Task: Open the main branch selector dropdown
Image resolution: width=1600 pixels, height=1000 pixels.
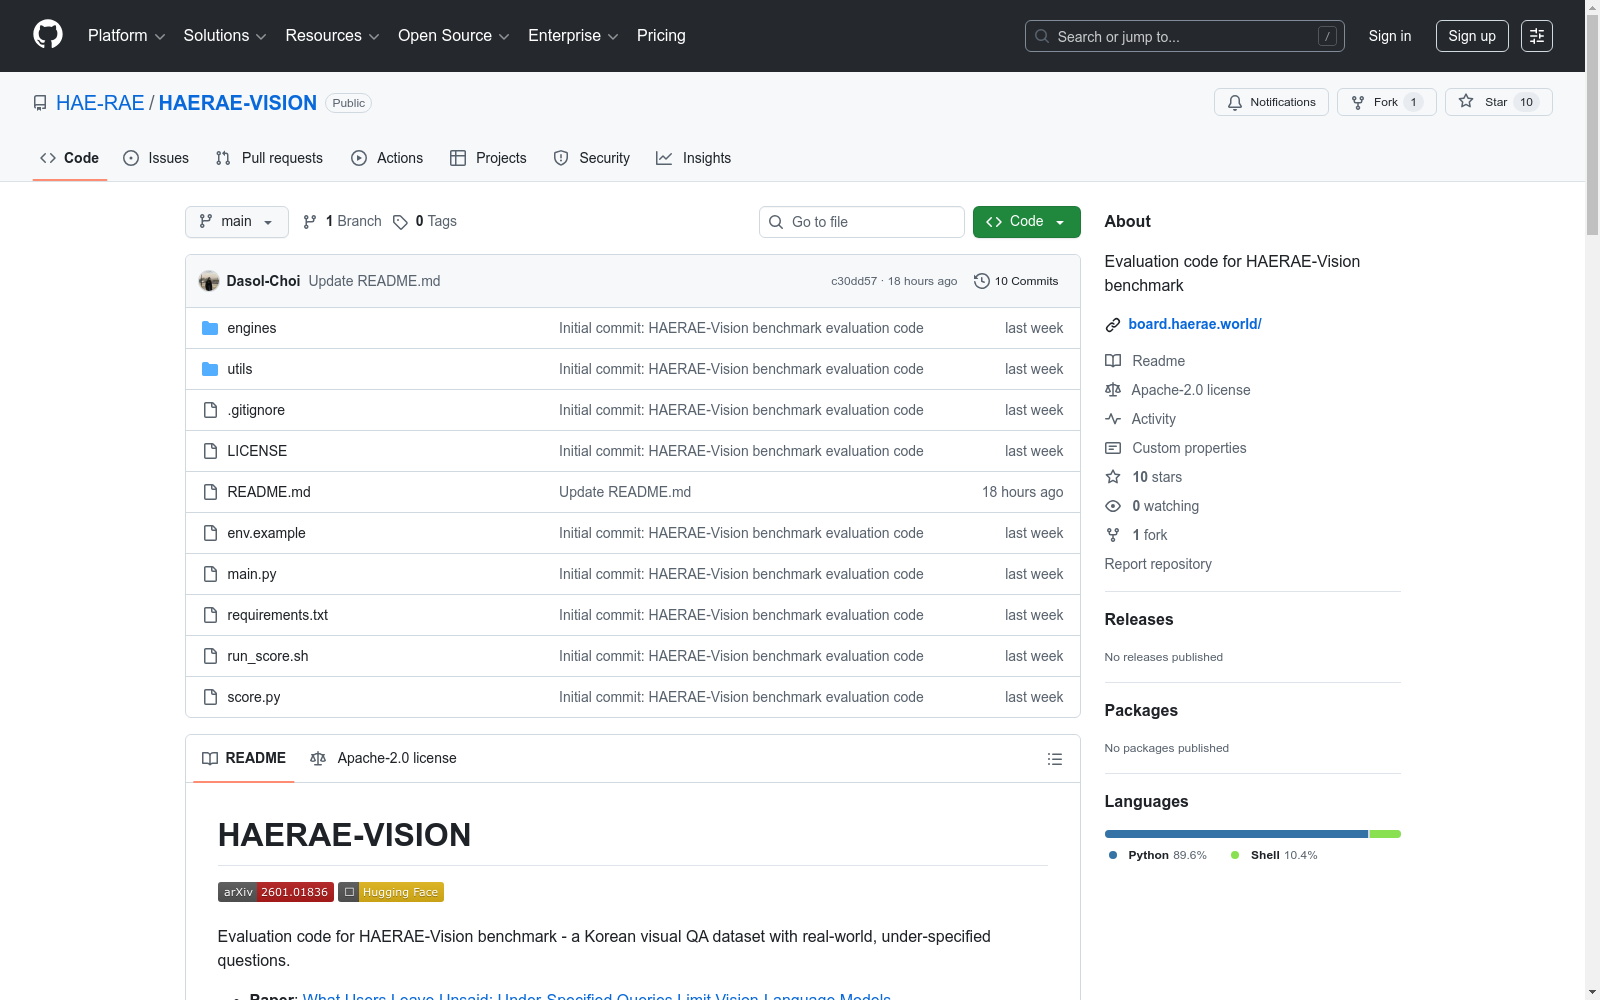Action: [x=237, y=222]
